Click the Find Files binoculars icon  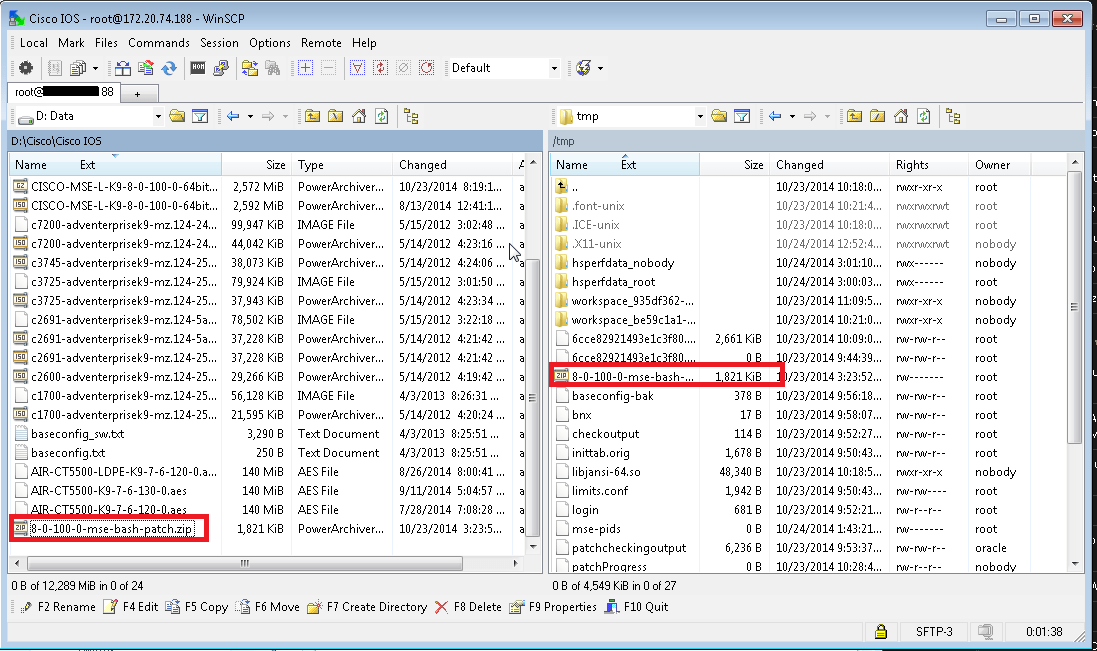(x=272, y=68)
